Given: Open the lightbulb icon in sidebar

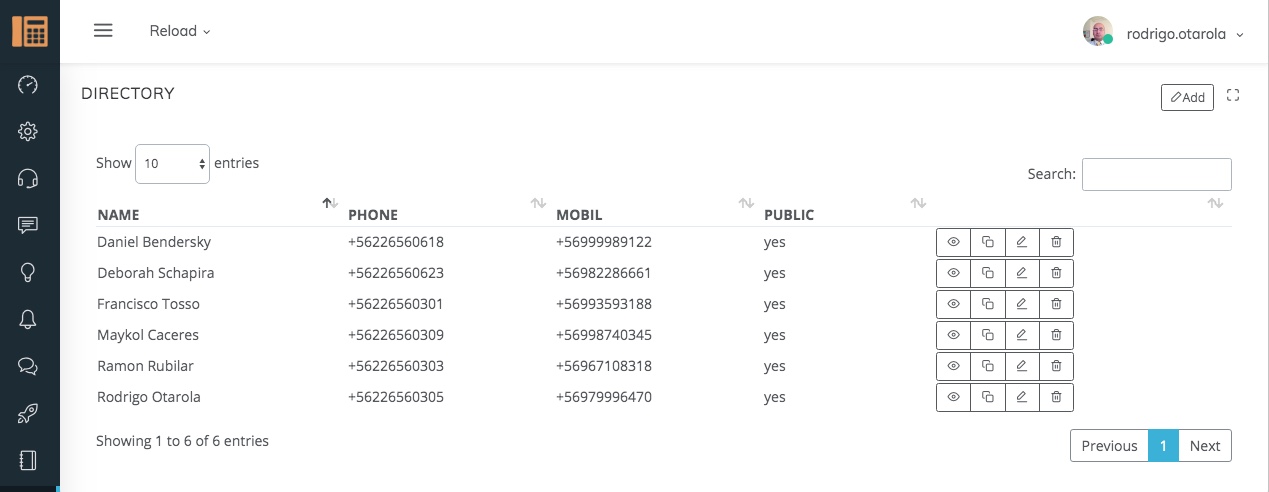Looking at the screenshot, I should [28, 272].
